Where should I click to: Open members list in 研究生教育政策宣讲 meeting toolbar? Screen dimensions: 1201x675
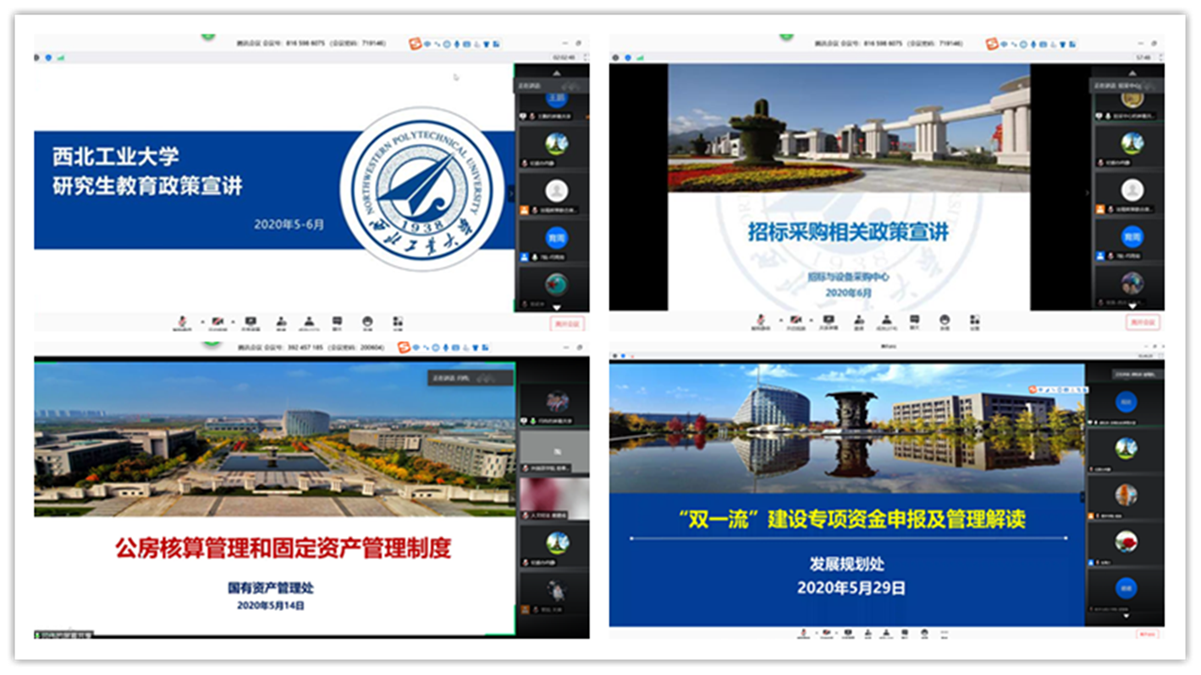pos(311,321)
